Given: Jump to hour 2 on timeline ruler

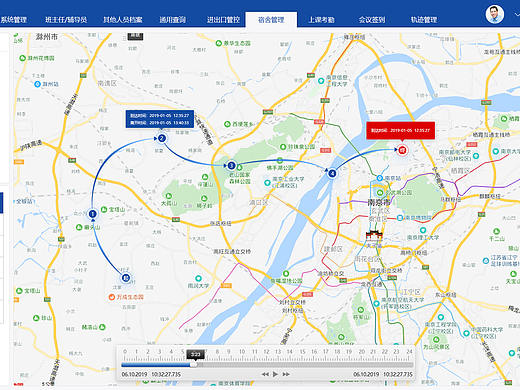Looking at the screenshot, I should (x=148, y=352).
